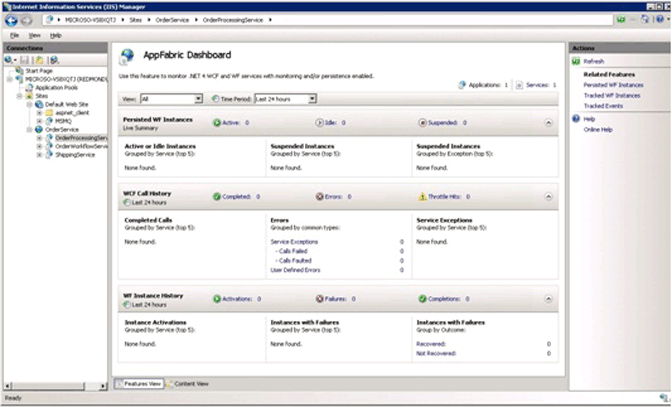Select Application Pools in tree
This screenshot has width=672, height=407.
[x=57, y=87]
